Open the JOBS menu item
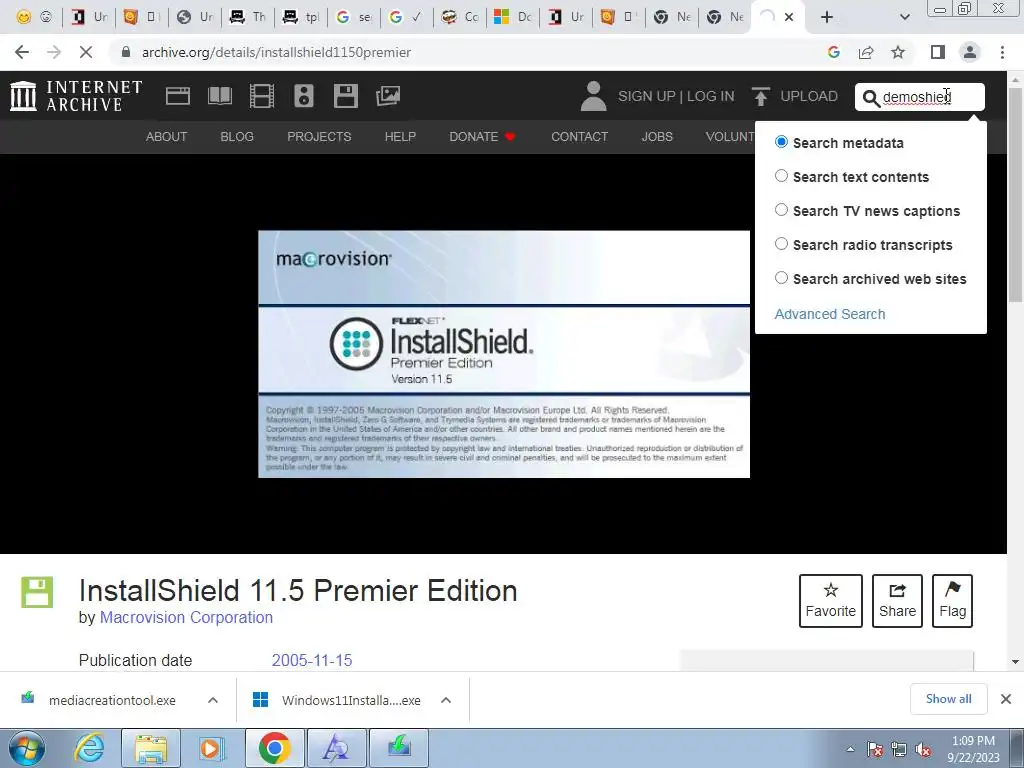The image size is (1024, 768). click(657, 136)
